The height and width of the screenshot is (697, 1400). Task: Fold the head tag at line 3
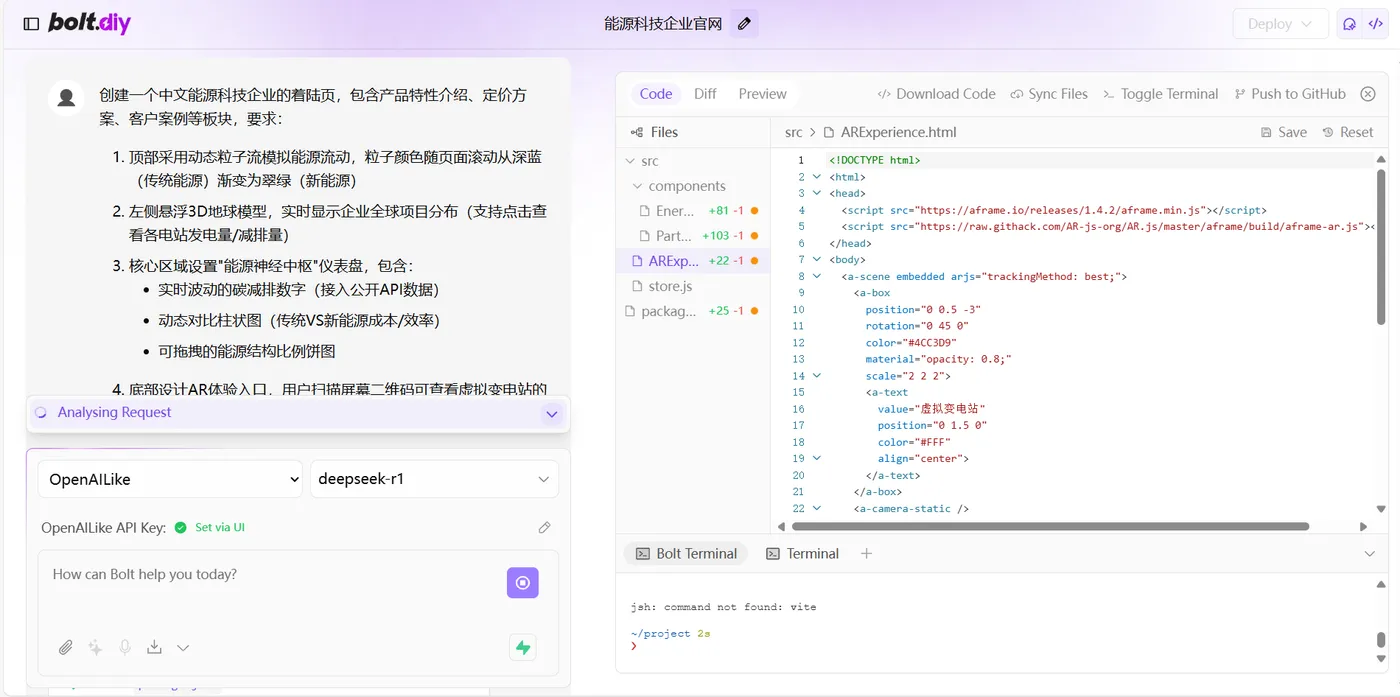click(817, 194)
